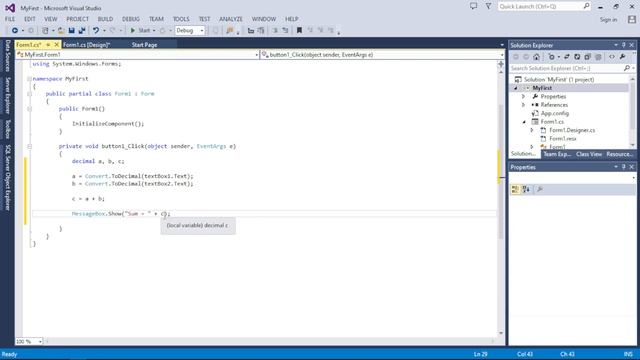Click the Solution Explorer search magnifier icon
The width and height of the screenshot is (640, 360).
[627, 68]
